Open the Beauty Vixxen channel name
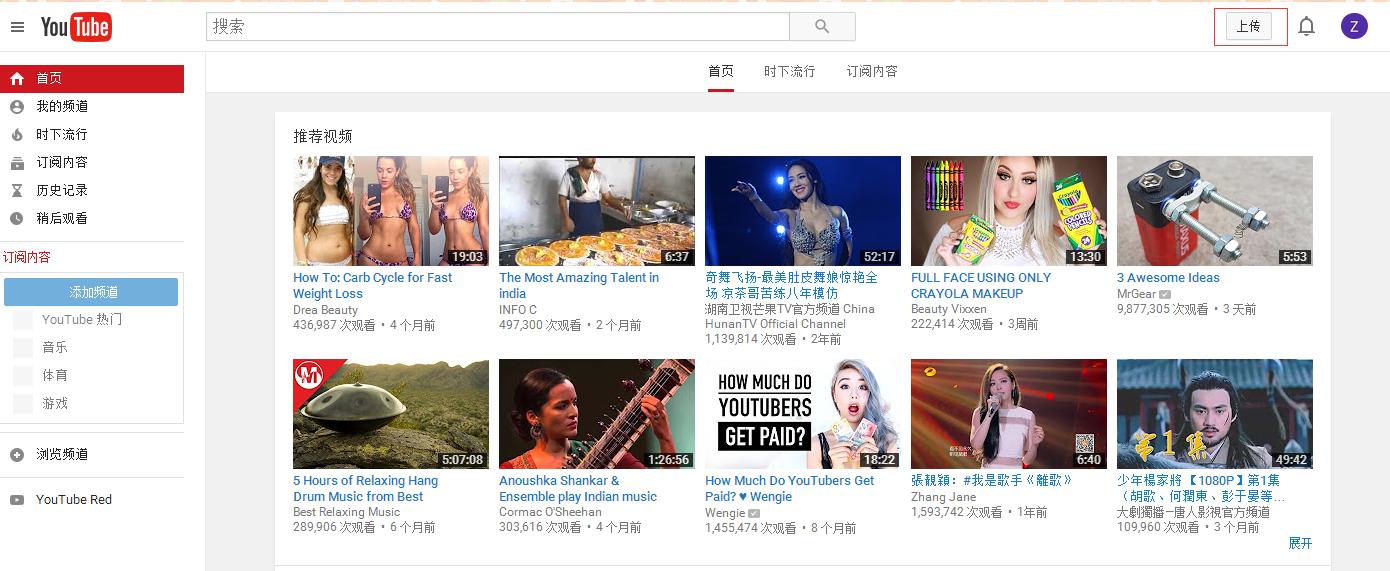This screenshot has height=571, width=1390. point(949,310)
